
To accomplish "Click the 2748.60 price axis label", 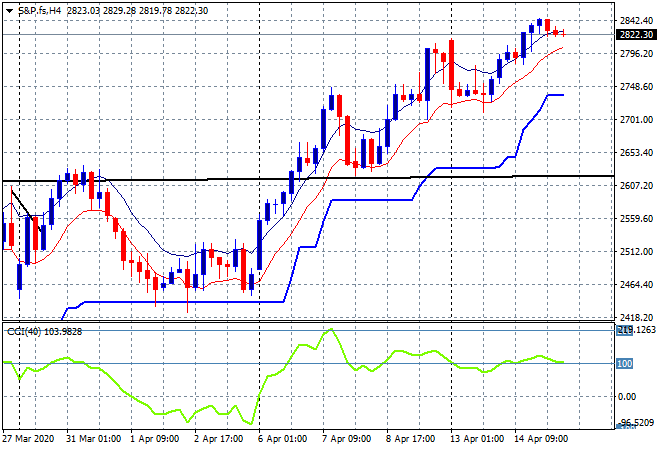I will (636, 87).
